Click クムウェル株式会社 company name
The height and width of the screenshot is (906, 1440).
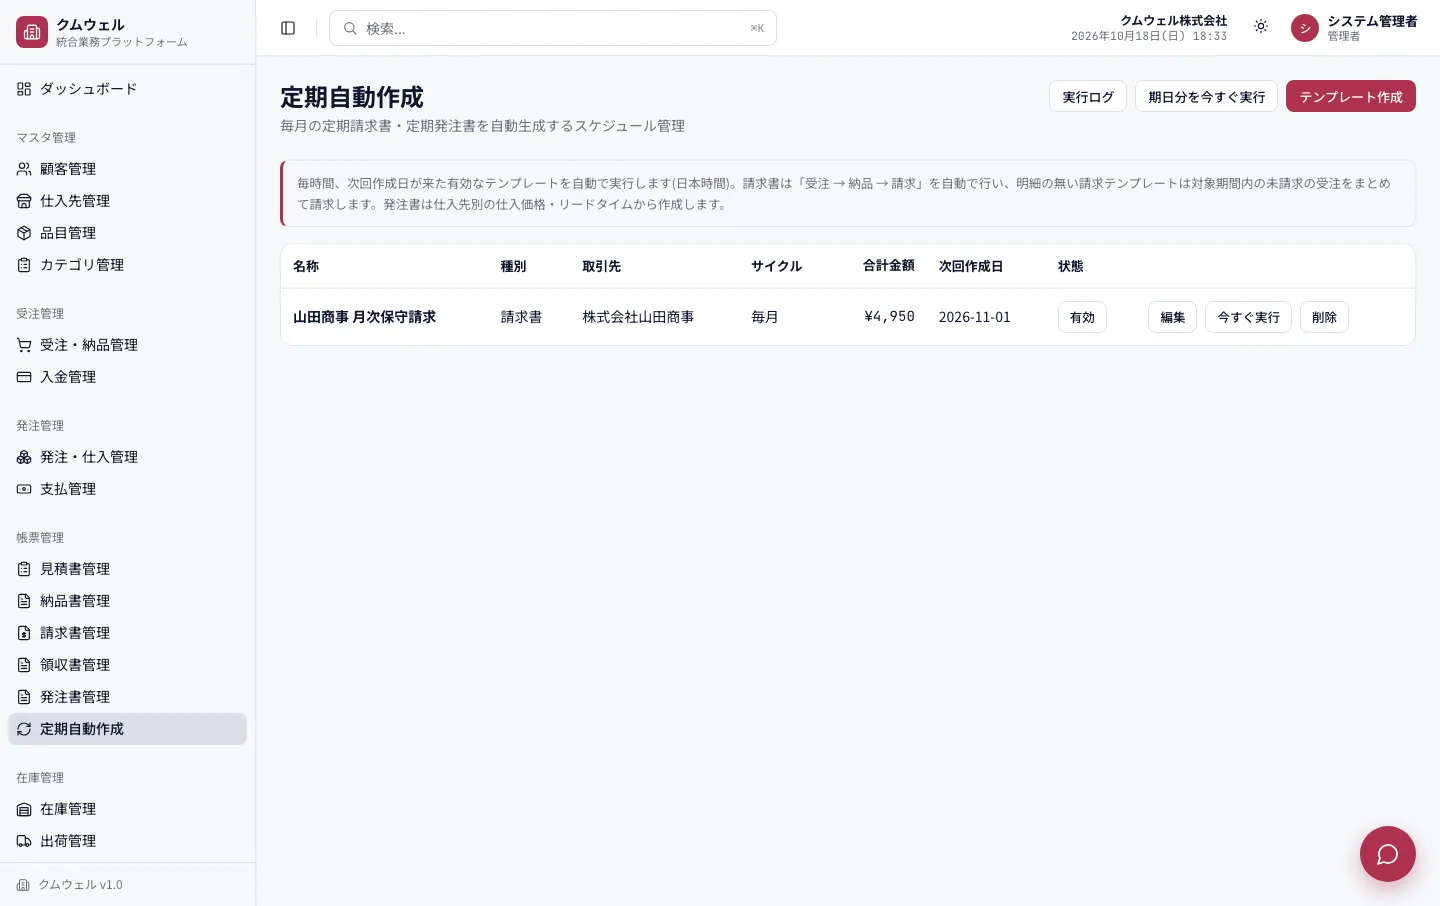(1174, 20)
